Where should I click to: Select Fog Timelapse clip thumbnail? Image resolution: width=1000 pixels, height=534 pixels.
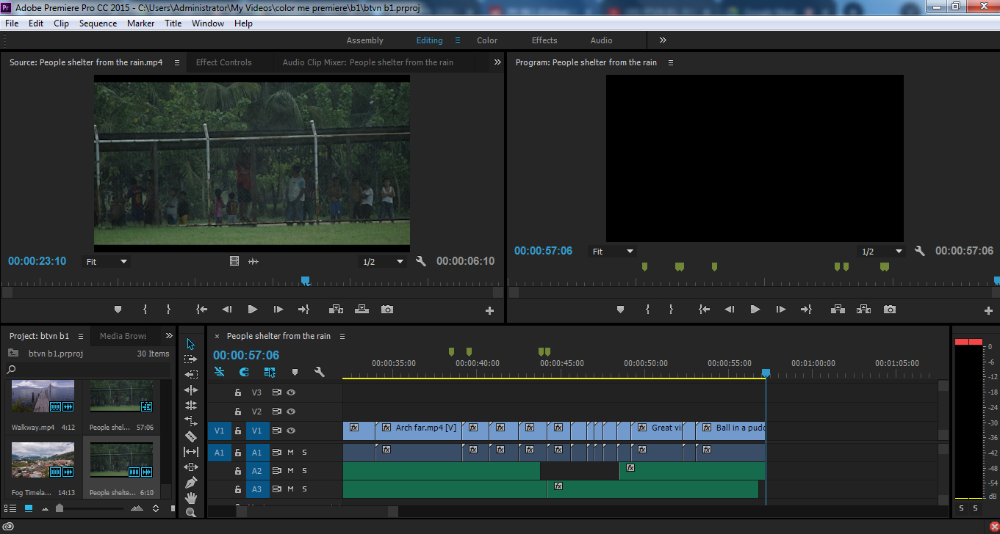[x=43, y=460]
